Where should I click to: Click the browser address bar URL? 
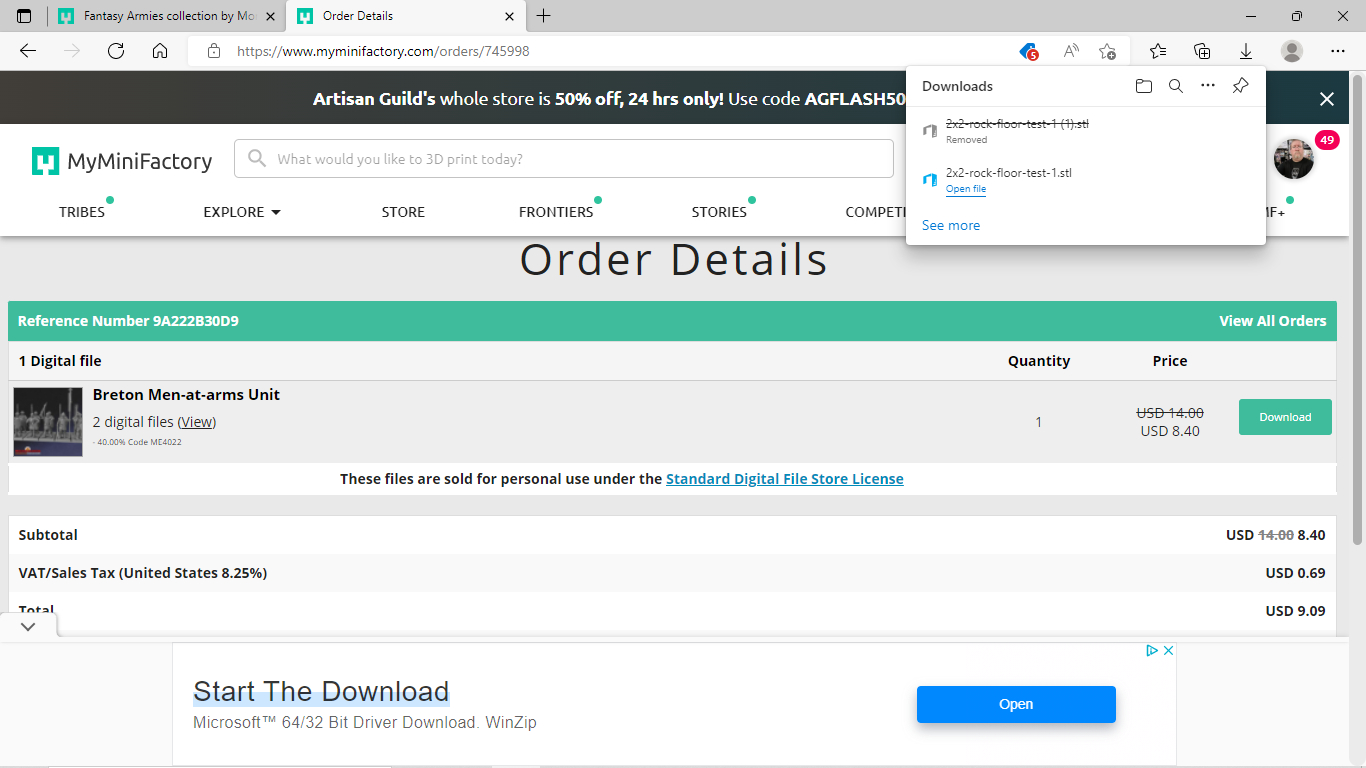click(383, 51)
